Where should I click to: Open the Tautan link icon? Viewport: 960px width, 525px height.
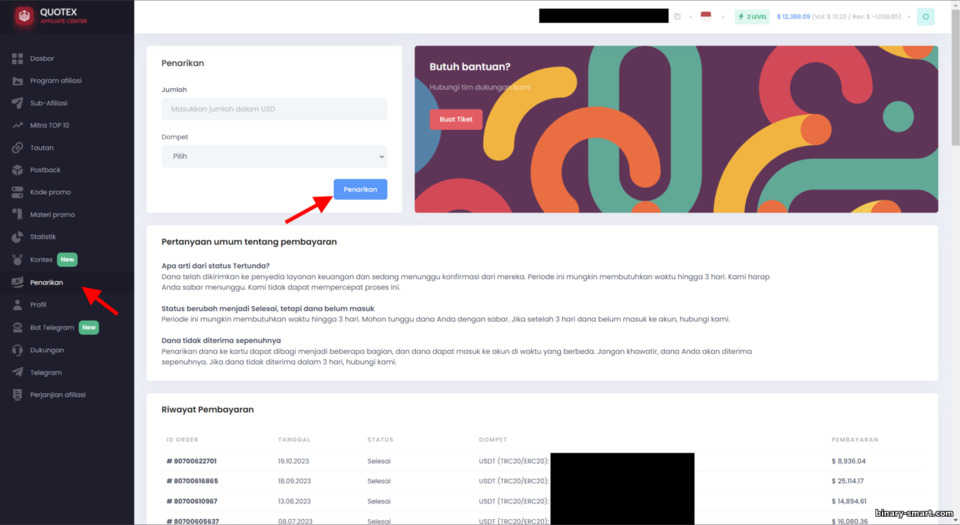point(17,147)
